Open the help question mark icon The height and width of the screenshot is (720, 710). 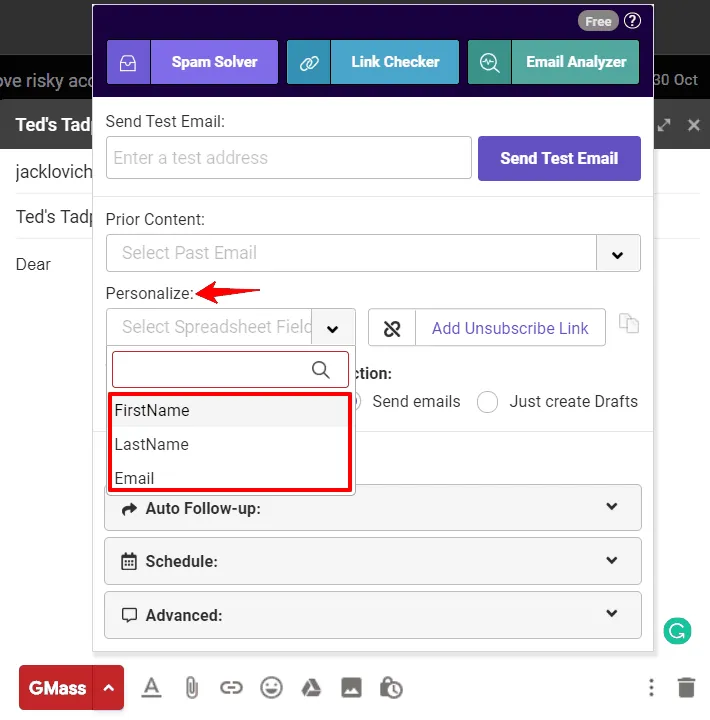click(x=632, y=21)
